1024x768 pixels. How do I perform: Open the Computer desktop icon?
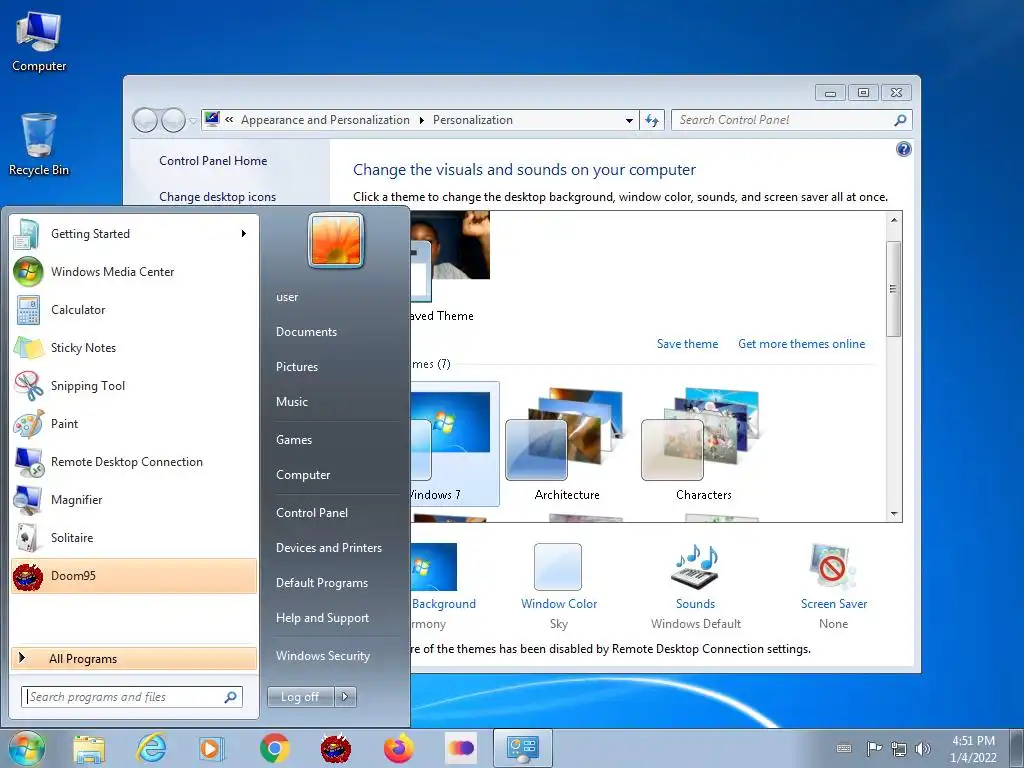point(39,42)
